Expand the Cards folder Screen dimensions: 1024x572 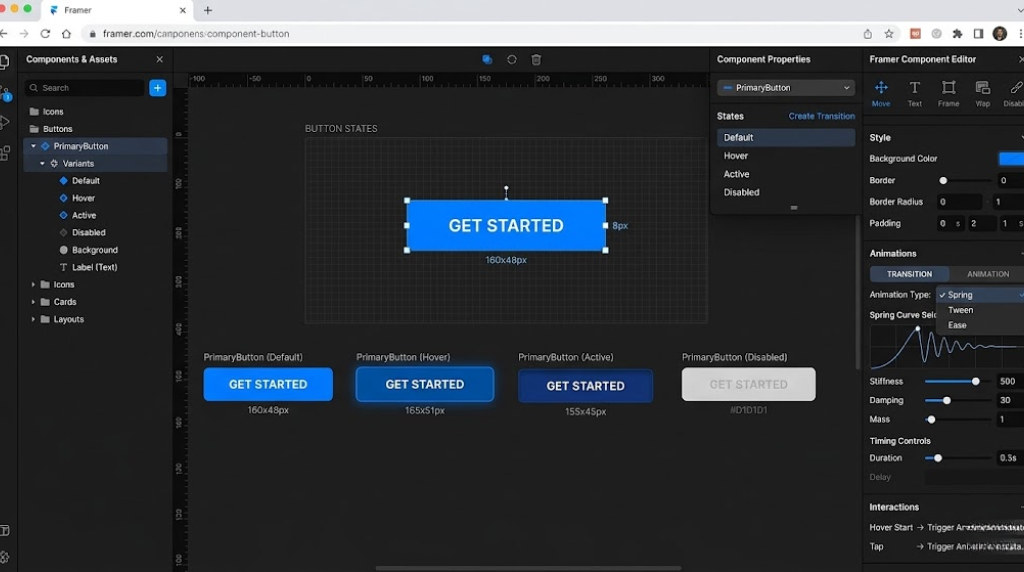pyautogui.click(x=33, y=302)
